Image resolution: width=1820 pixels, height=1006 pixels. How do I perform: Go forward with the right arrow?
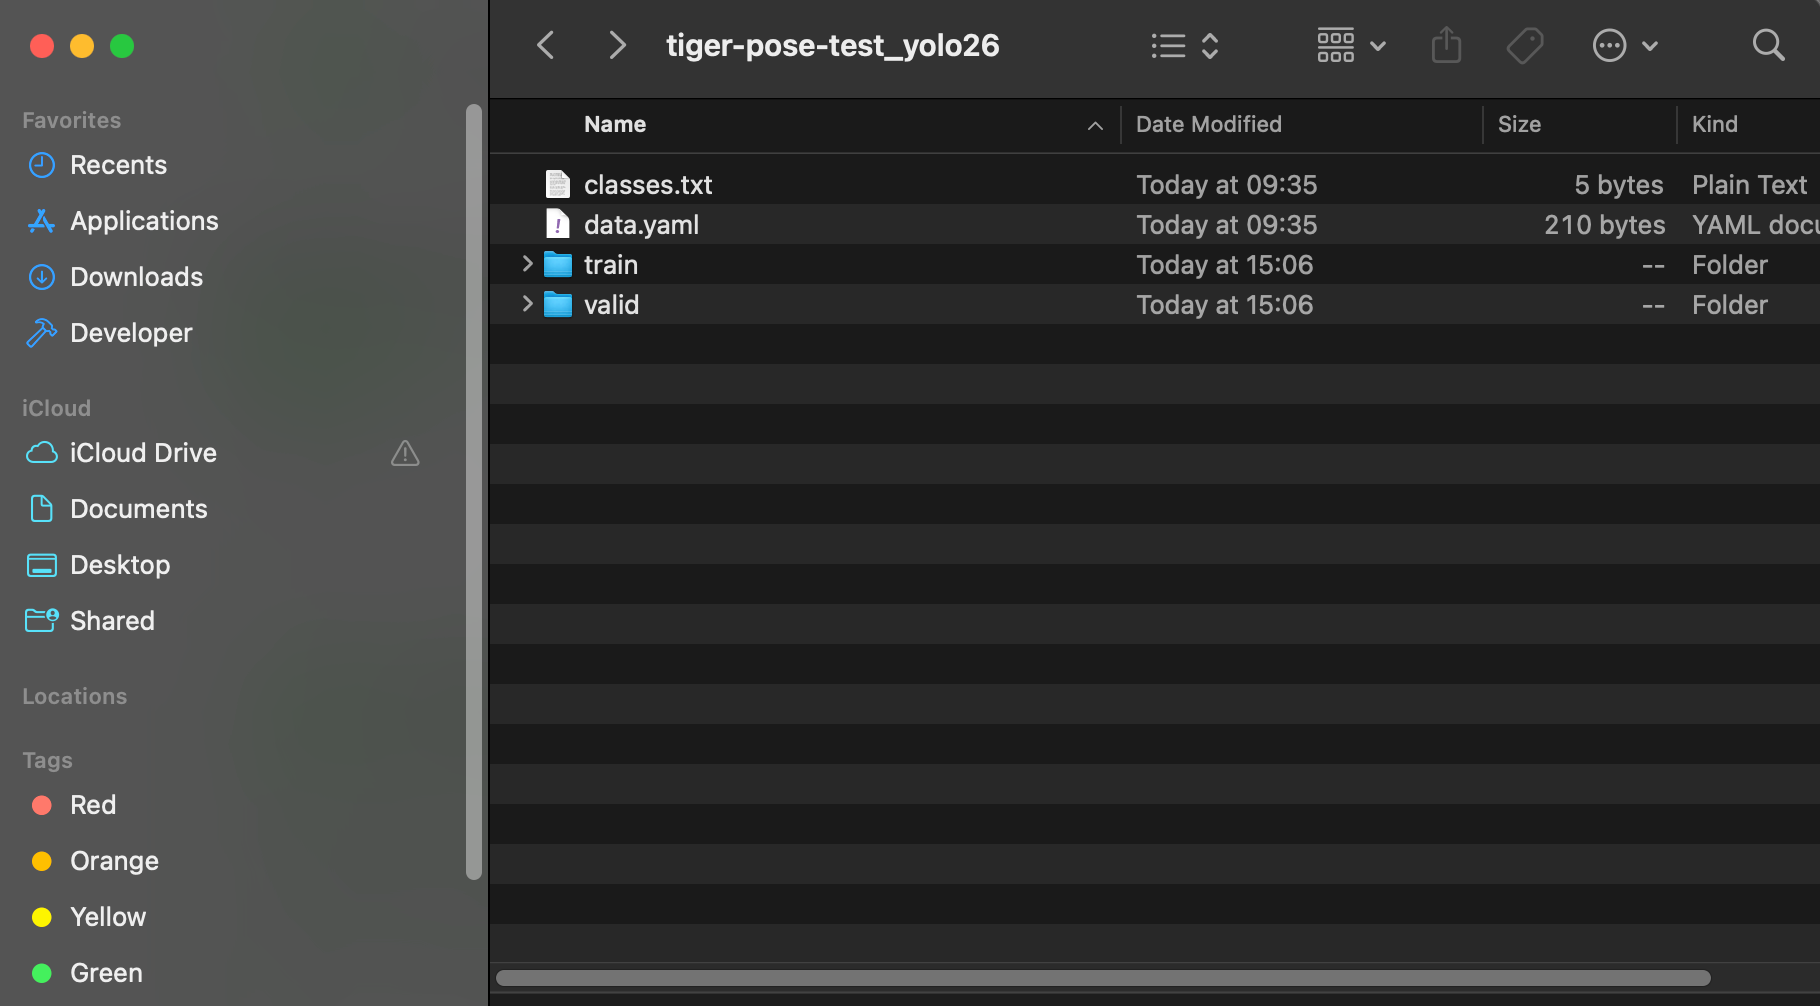pos(617,46)
